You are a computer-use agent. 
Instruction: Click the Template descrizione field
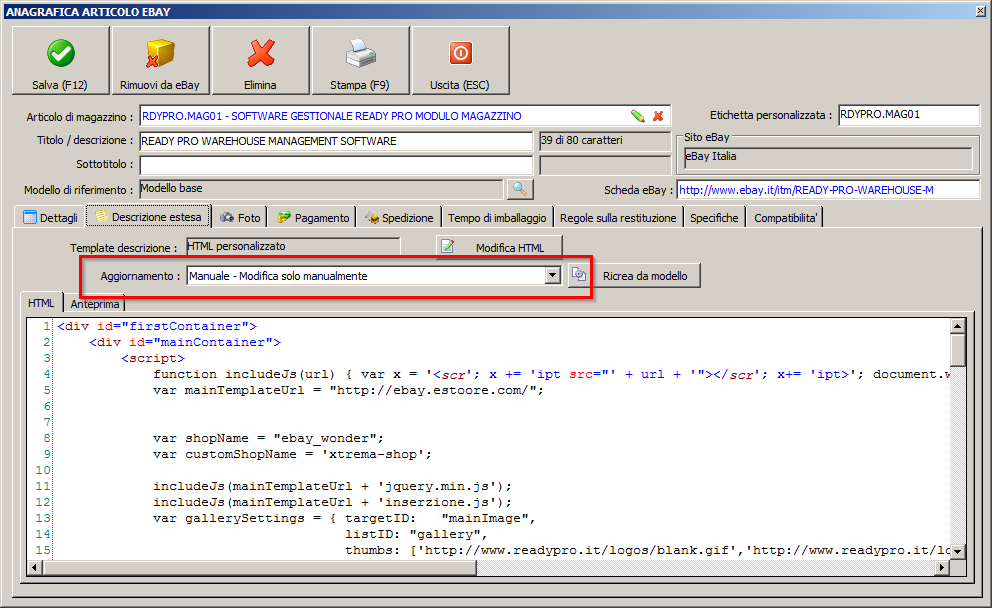pos(293,246)
